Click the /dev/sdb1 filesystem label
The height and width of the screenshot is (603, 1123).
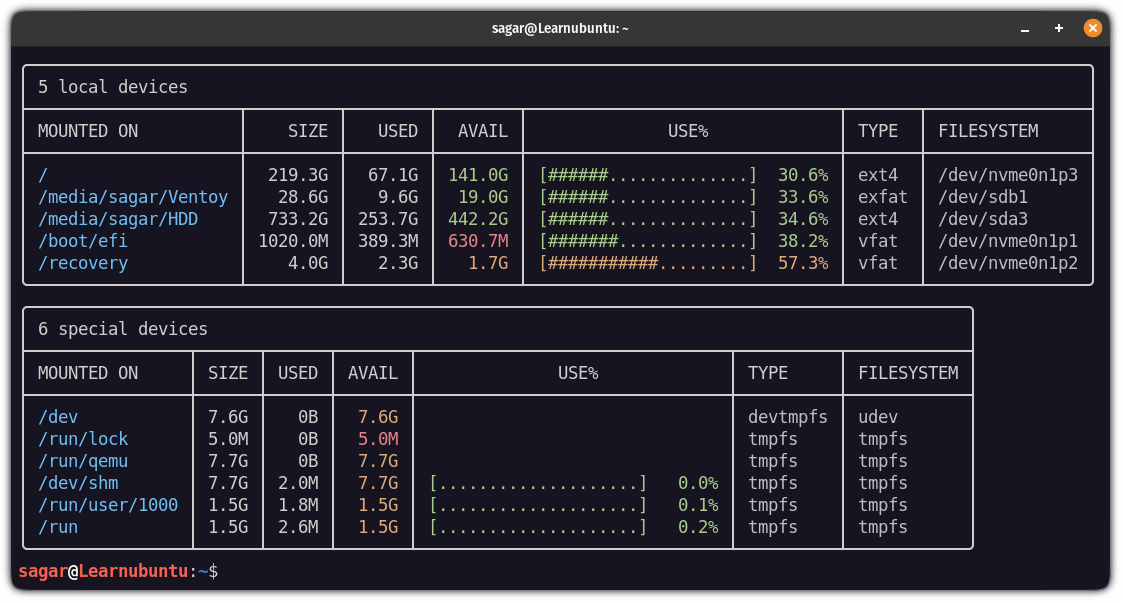[x=985, y=196]
